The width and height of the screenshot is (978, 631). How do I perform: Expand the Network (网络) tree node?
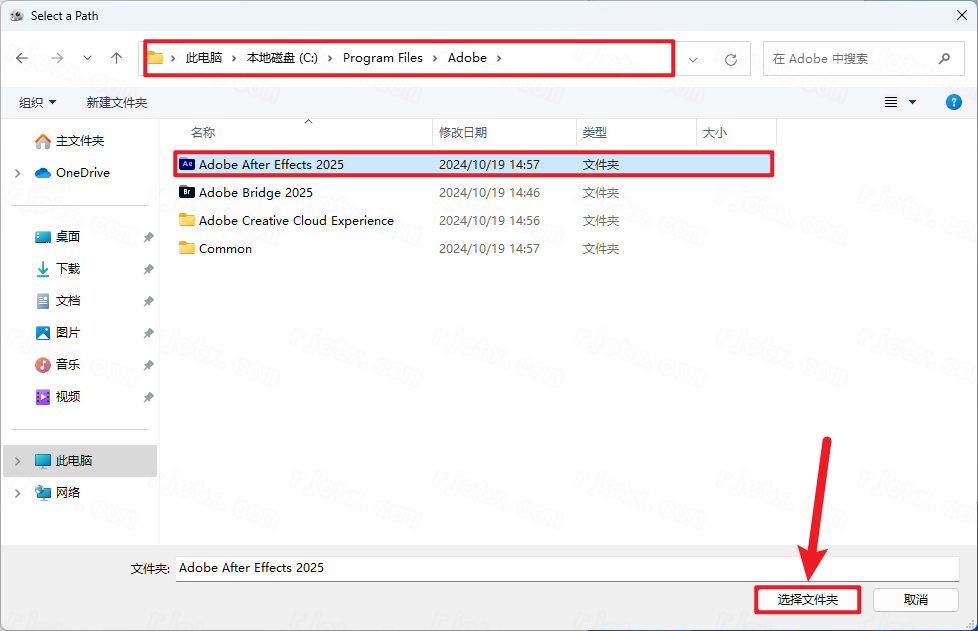pos(18,493)
